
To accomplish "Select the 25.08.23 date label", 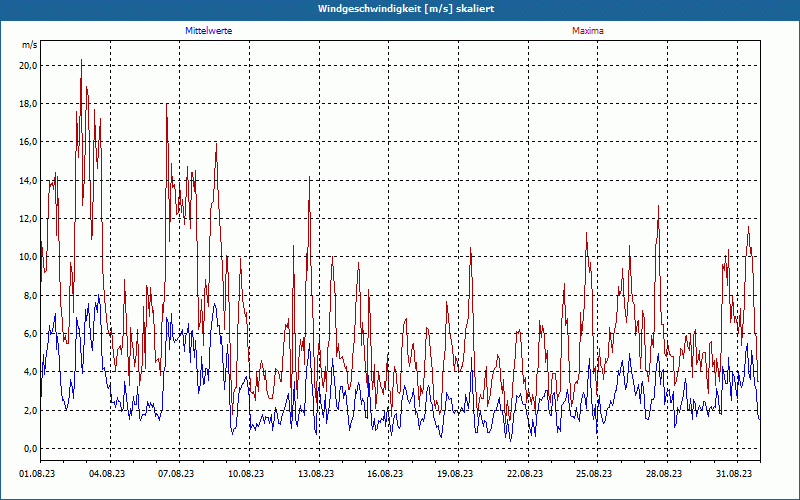I will tap(594, 473).
